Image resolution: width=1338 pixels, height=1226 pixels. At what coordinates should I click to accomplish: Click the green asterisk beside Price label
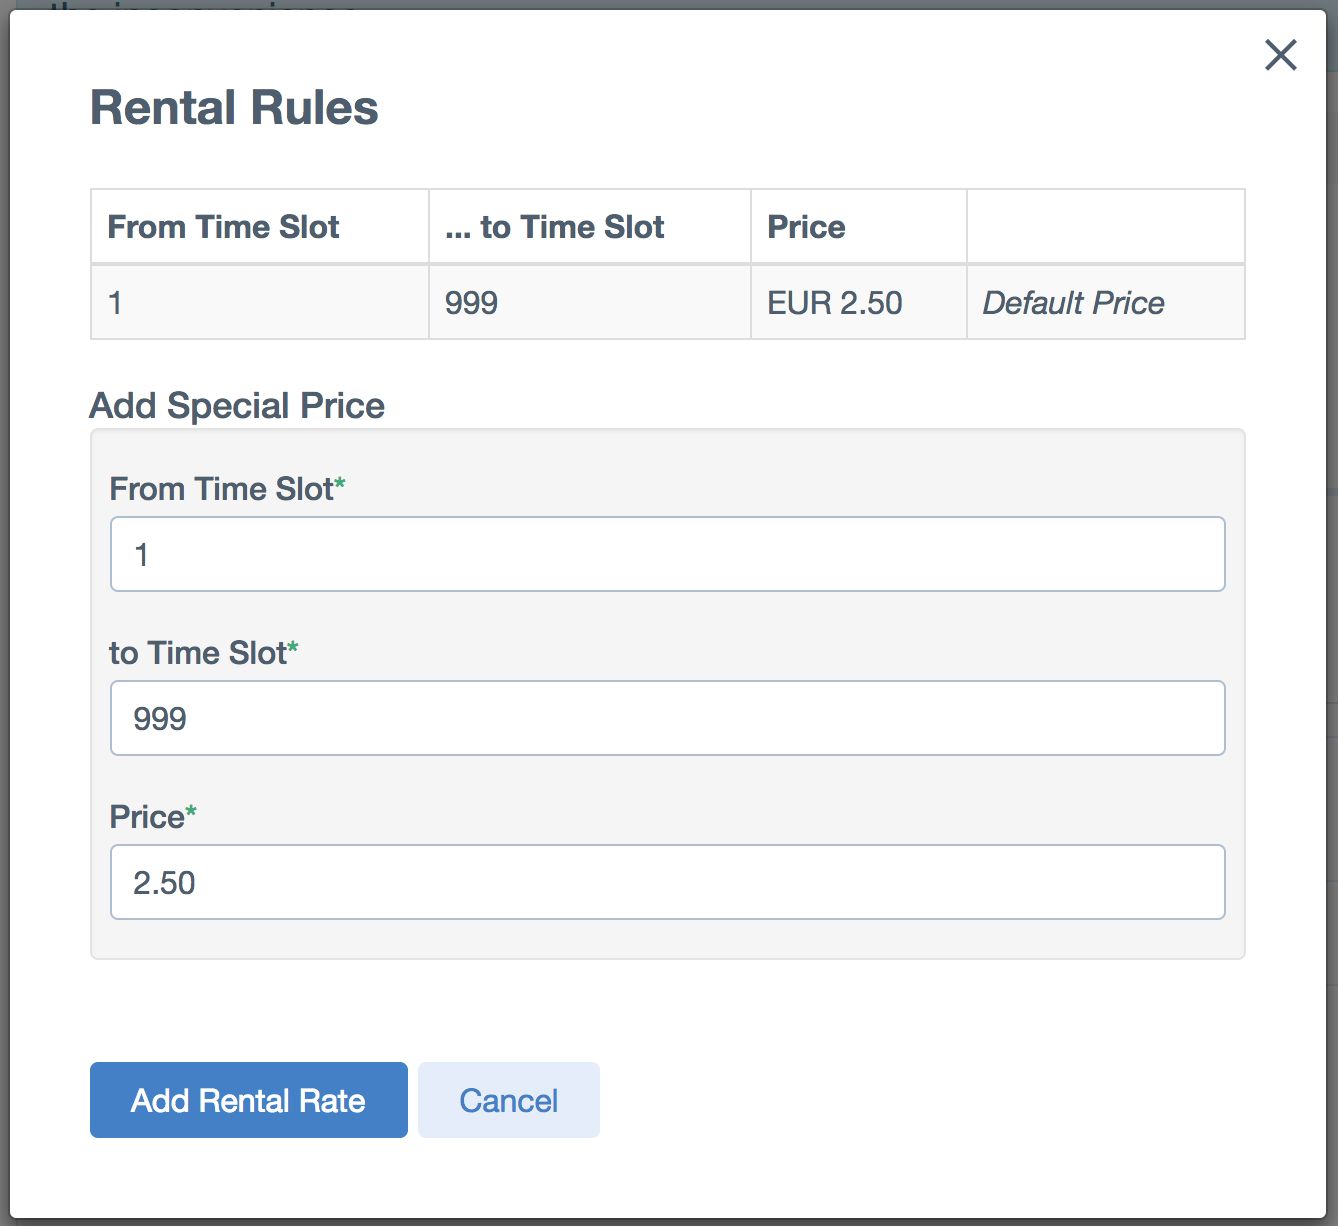(191, 811)
